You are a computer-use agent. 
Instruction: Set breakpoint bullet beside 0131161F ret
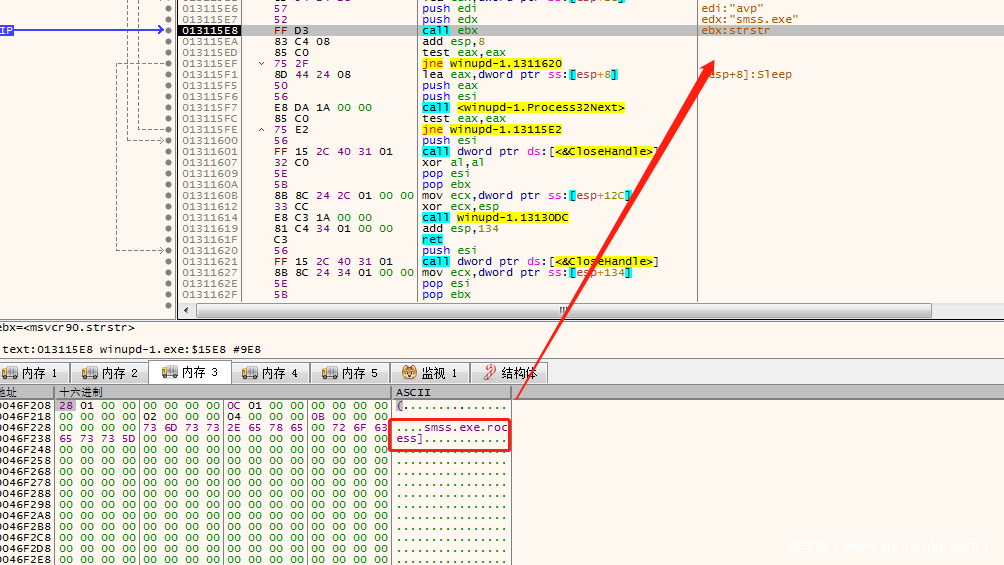[x=166, y=240]
